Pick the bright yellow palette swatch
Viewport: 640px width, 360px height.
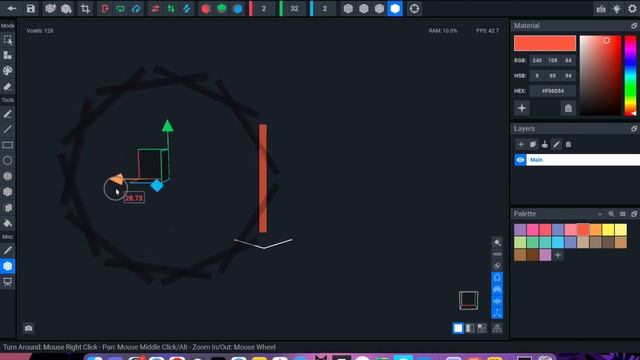pyautogui.click(x=608, y=229)
